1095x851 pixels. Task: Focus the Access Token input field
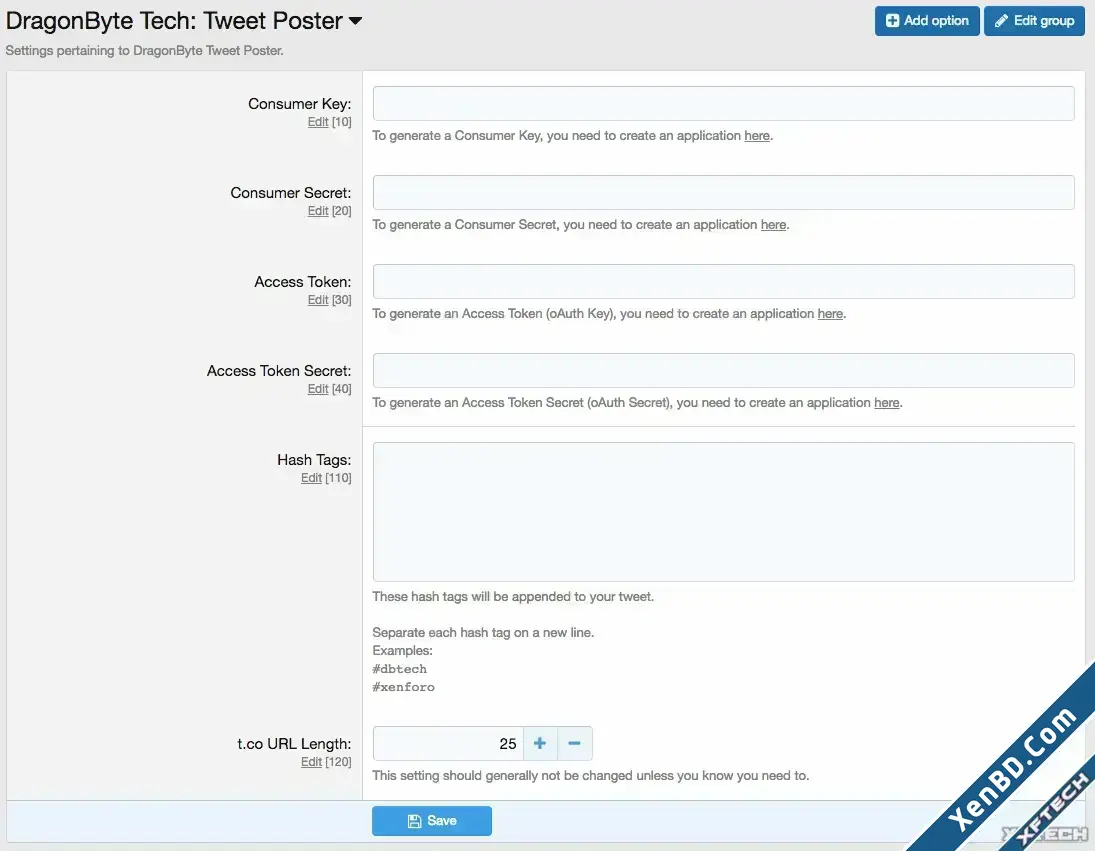tap(723, 281)
